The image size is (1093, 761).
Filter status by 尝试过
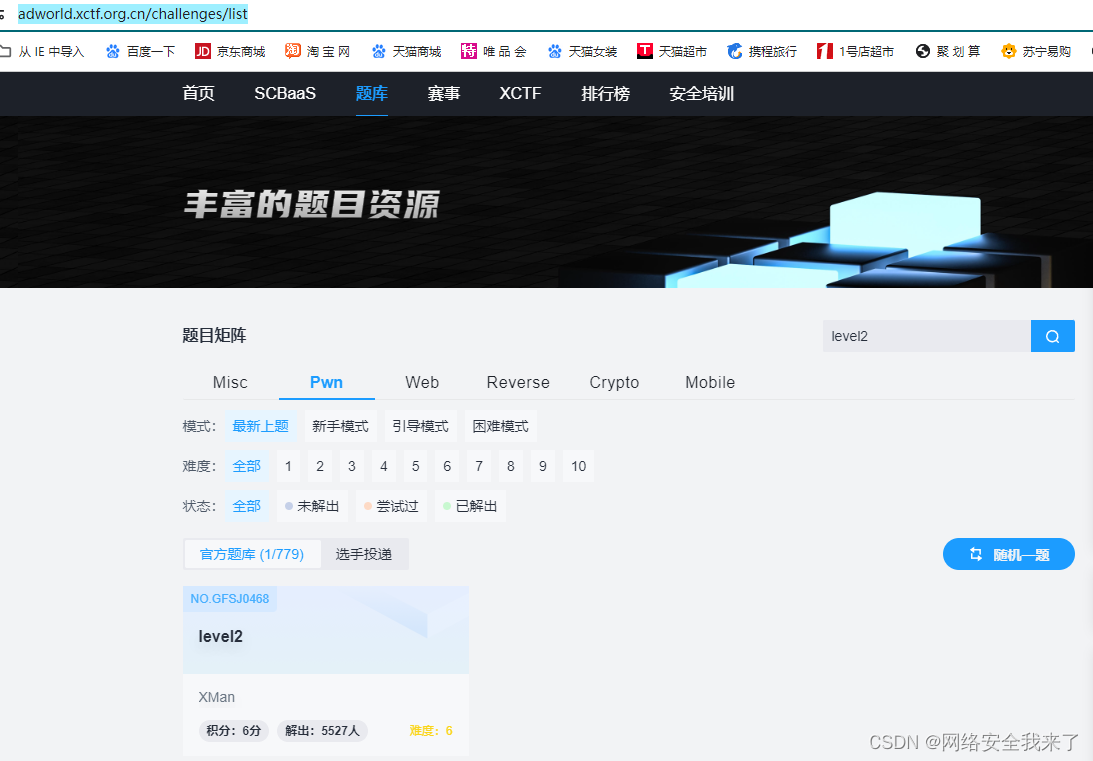tap(391, 506)
